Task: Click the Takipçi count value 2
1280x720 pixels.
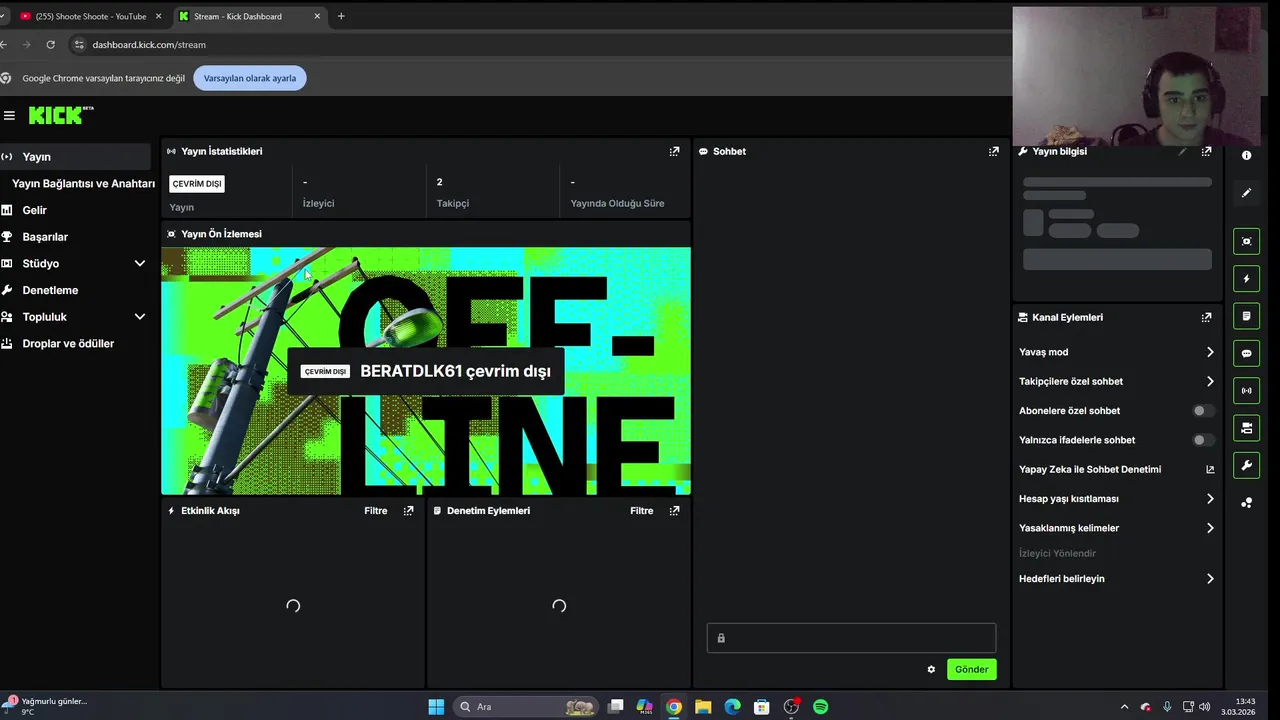Action: pyautogui.click(x=439, y=182)
